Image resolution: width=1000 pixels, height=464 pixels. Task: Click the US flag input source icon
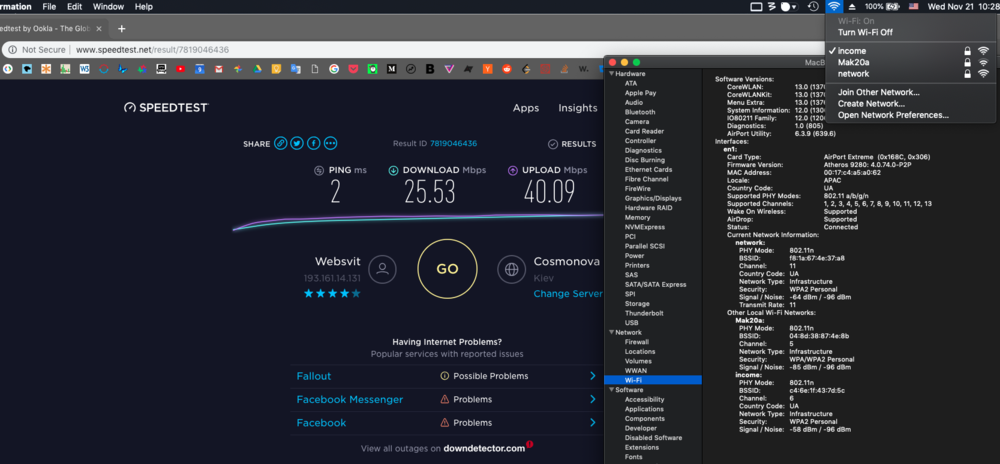[913, 6]
